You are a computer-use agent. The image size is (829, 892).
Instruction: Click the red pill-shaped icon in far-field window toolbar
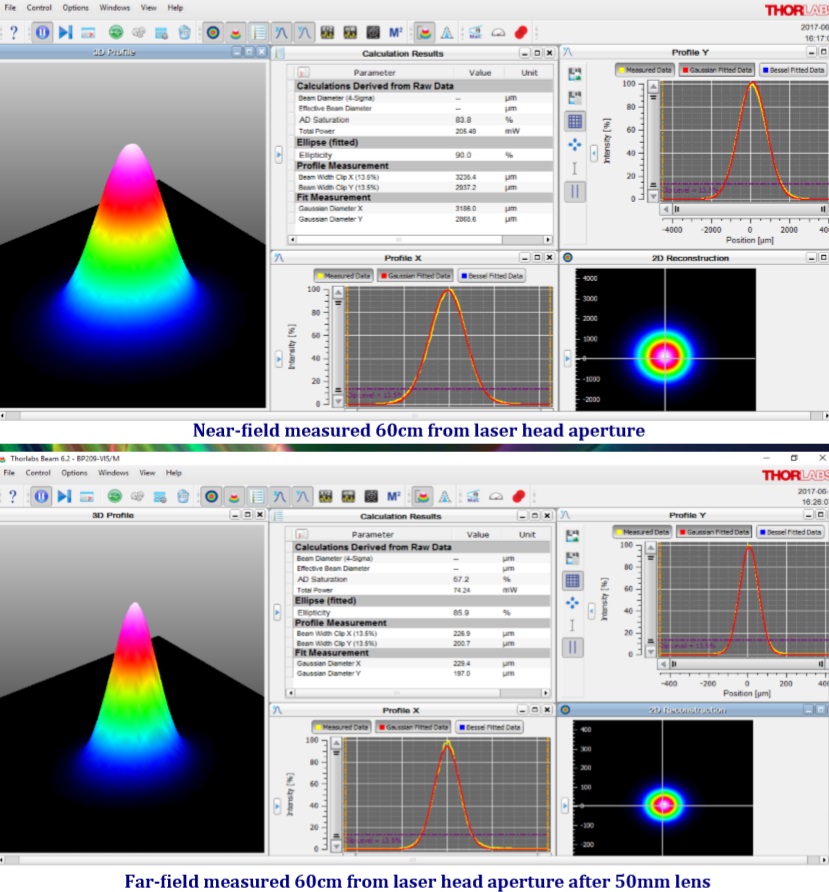pos(520,496)
